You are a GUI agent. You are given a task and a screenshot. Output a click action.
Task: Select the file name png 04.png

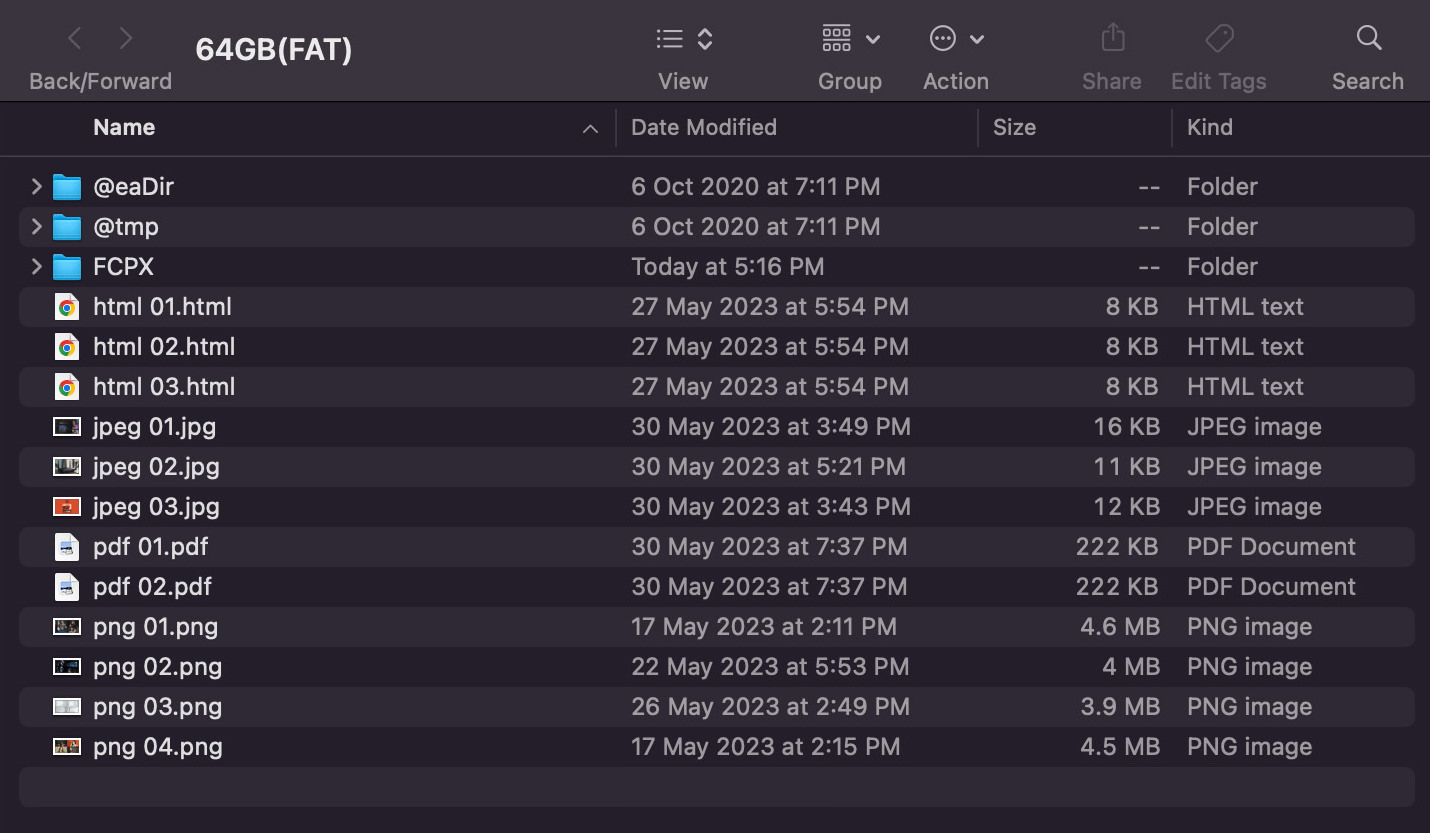[157, 747]
